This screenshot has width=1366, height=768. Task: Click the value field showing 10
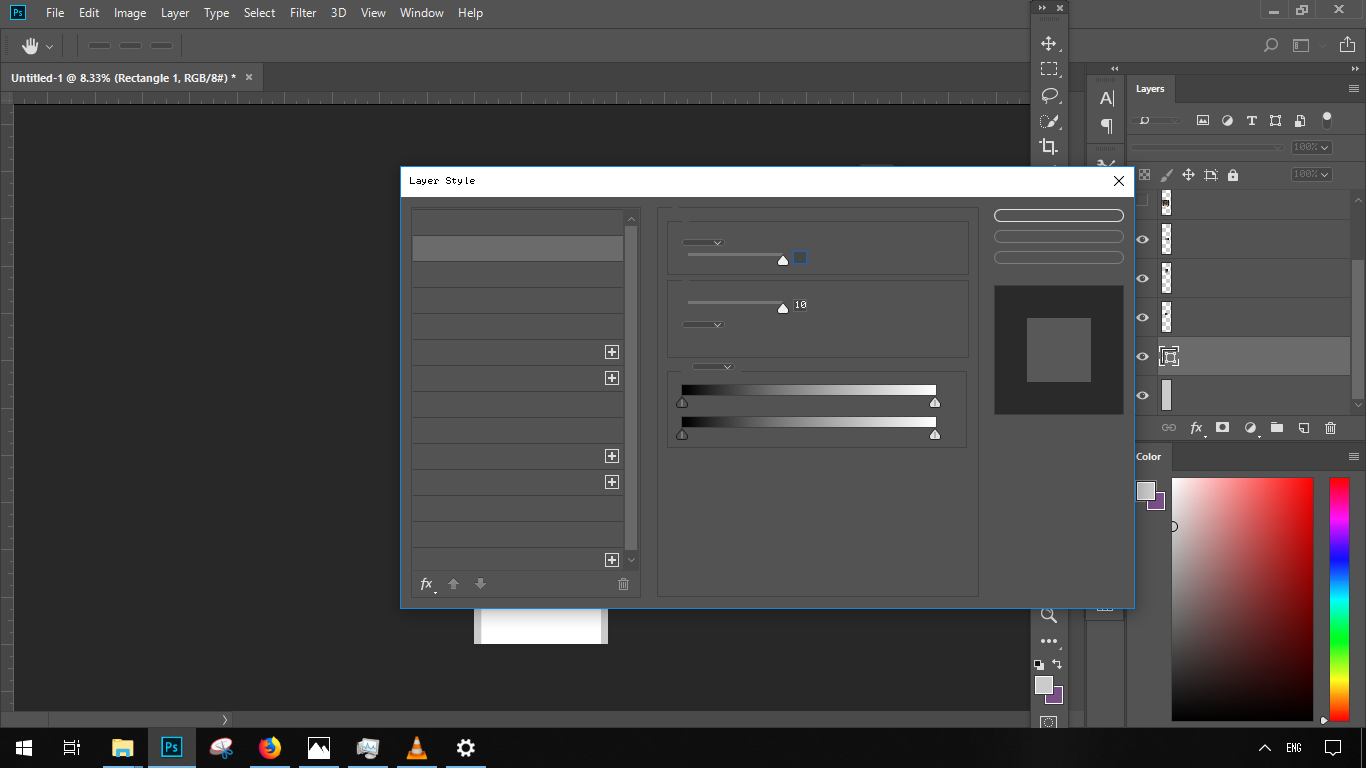coord(801,305)
